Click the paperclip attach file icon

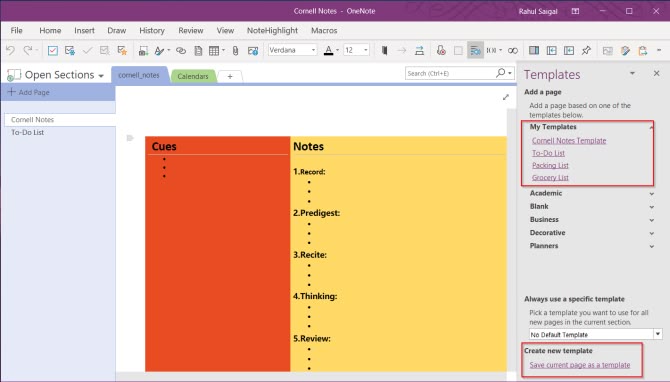click(x=235, y=50)
